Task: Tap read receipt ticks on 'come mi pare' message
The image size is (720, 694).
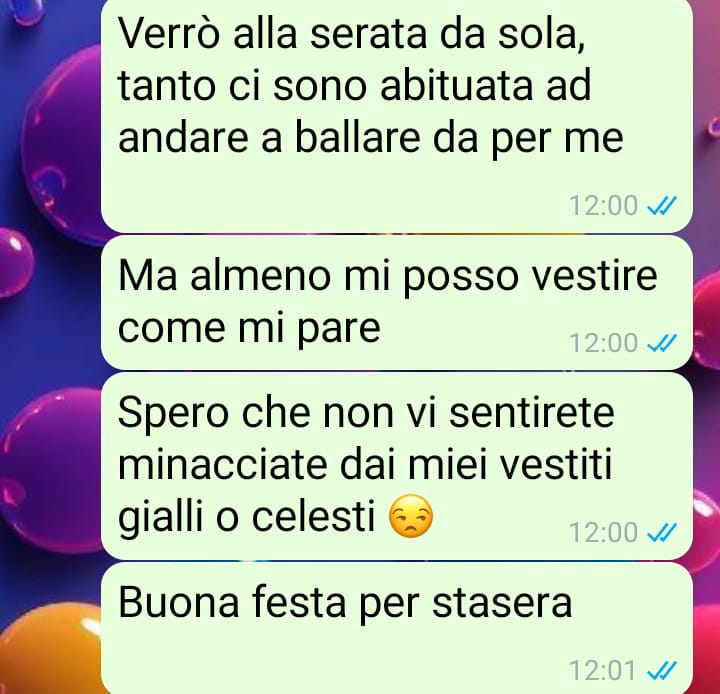Action: [662, 343]
